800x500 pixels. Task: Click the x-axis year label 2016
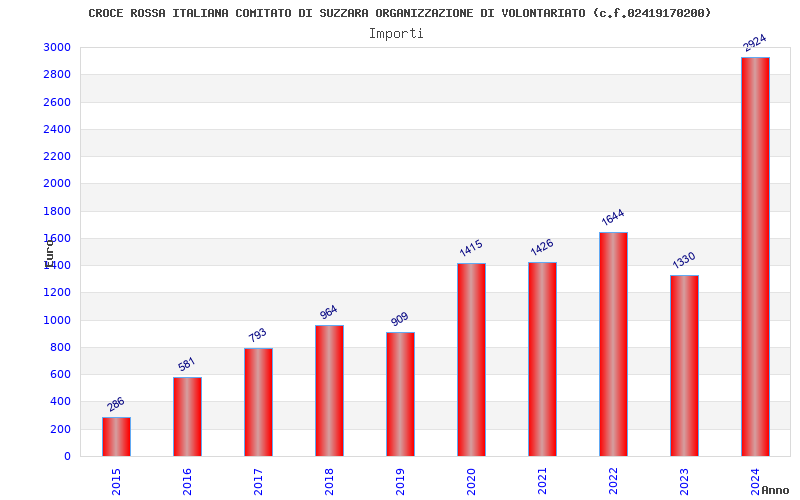[187, 482]
